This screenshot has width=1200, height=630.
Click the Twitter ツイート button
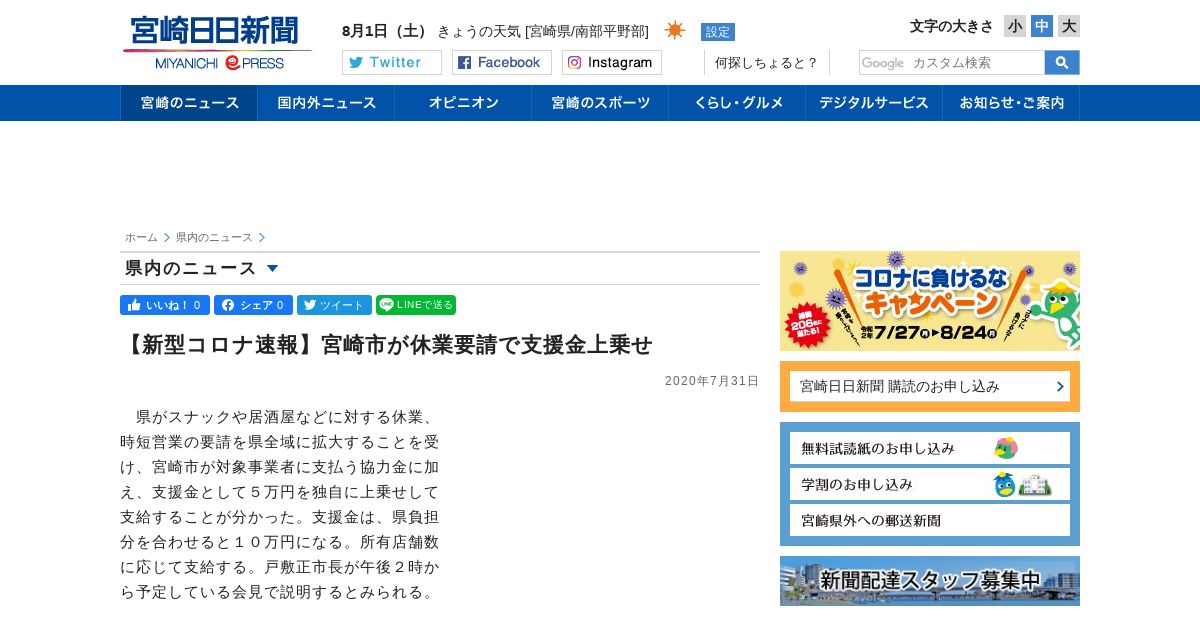(x=334, y=305)
